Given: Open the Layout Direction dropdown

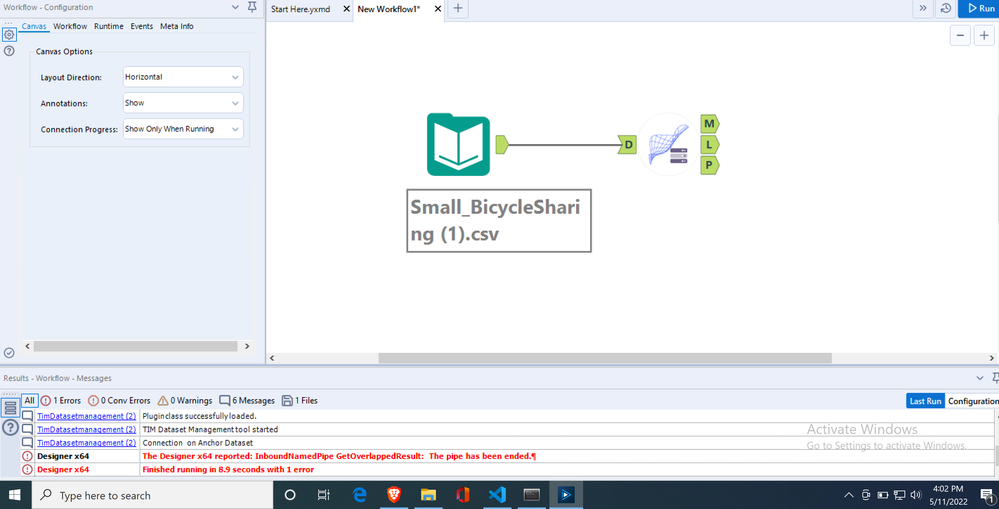Looking at the screenshot, I should point(183,77).
